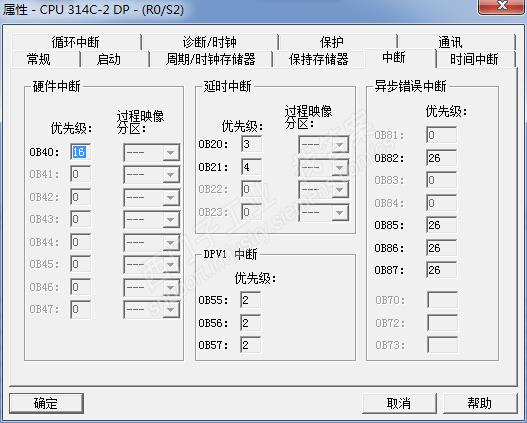Open OB47 process image partition dropdown
The width and height of the screenshot is (527, 423).
[151, 309]
